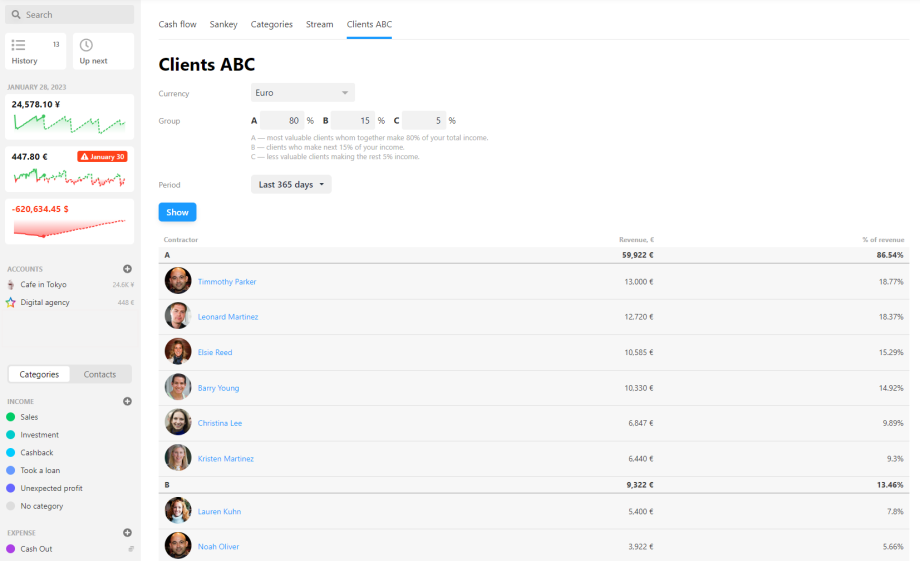Add a new account with plus icon
Viewport: 920px width, 561px height.
[127, 269]
